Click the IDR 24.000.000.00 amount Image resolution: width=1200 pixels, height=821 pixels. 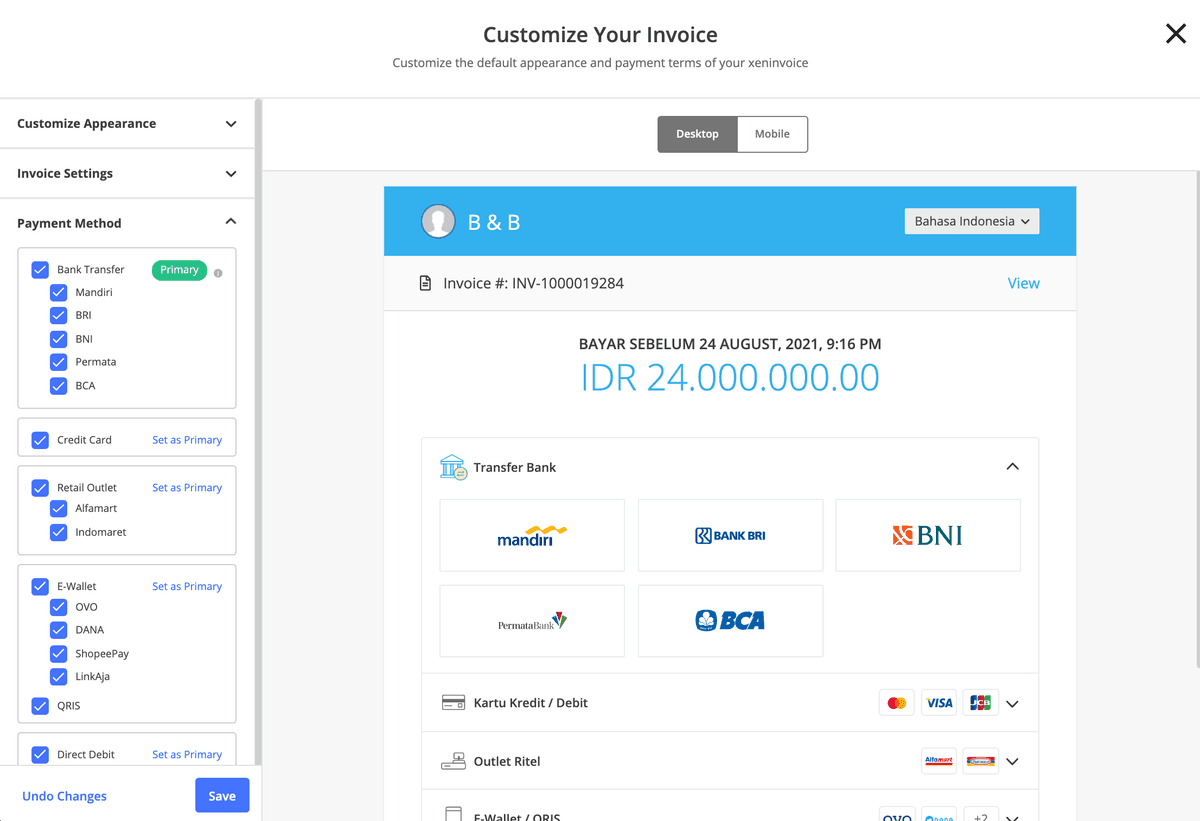(x=730, y=378)
